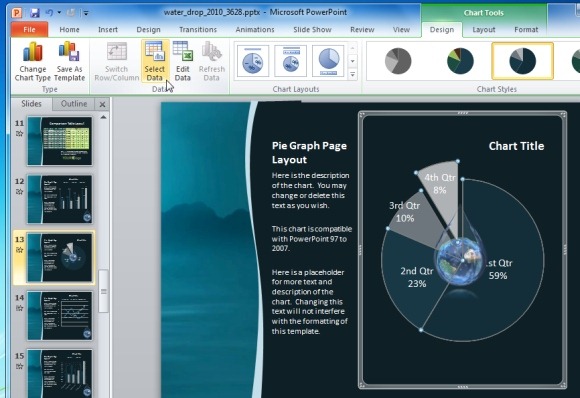This screenshot has height=398, width=580.
Task: Click the Undo arrow icon
Action: click(x=49, y=13)
